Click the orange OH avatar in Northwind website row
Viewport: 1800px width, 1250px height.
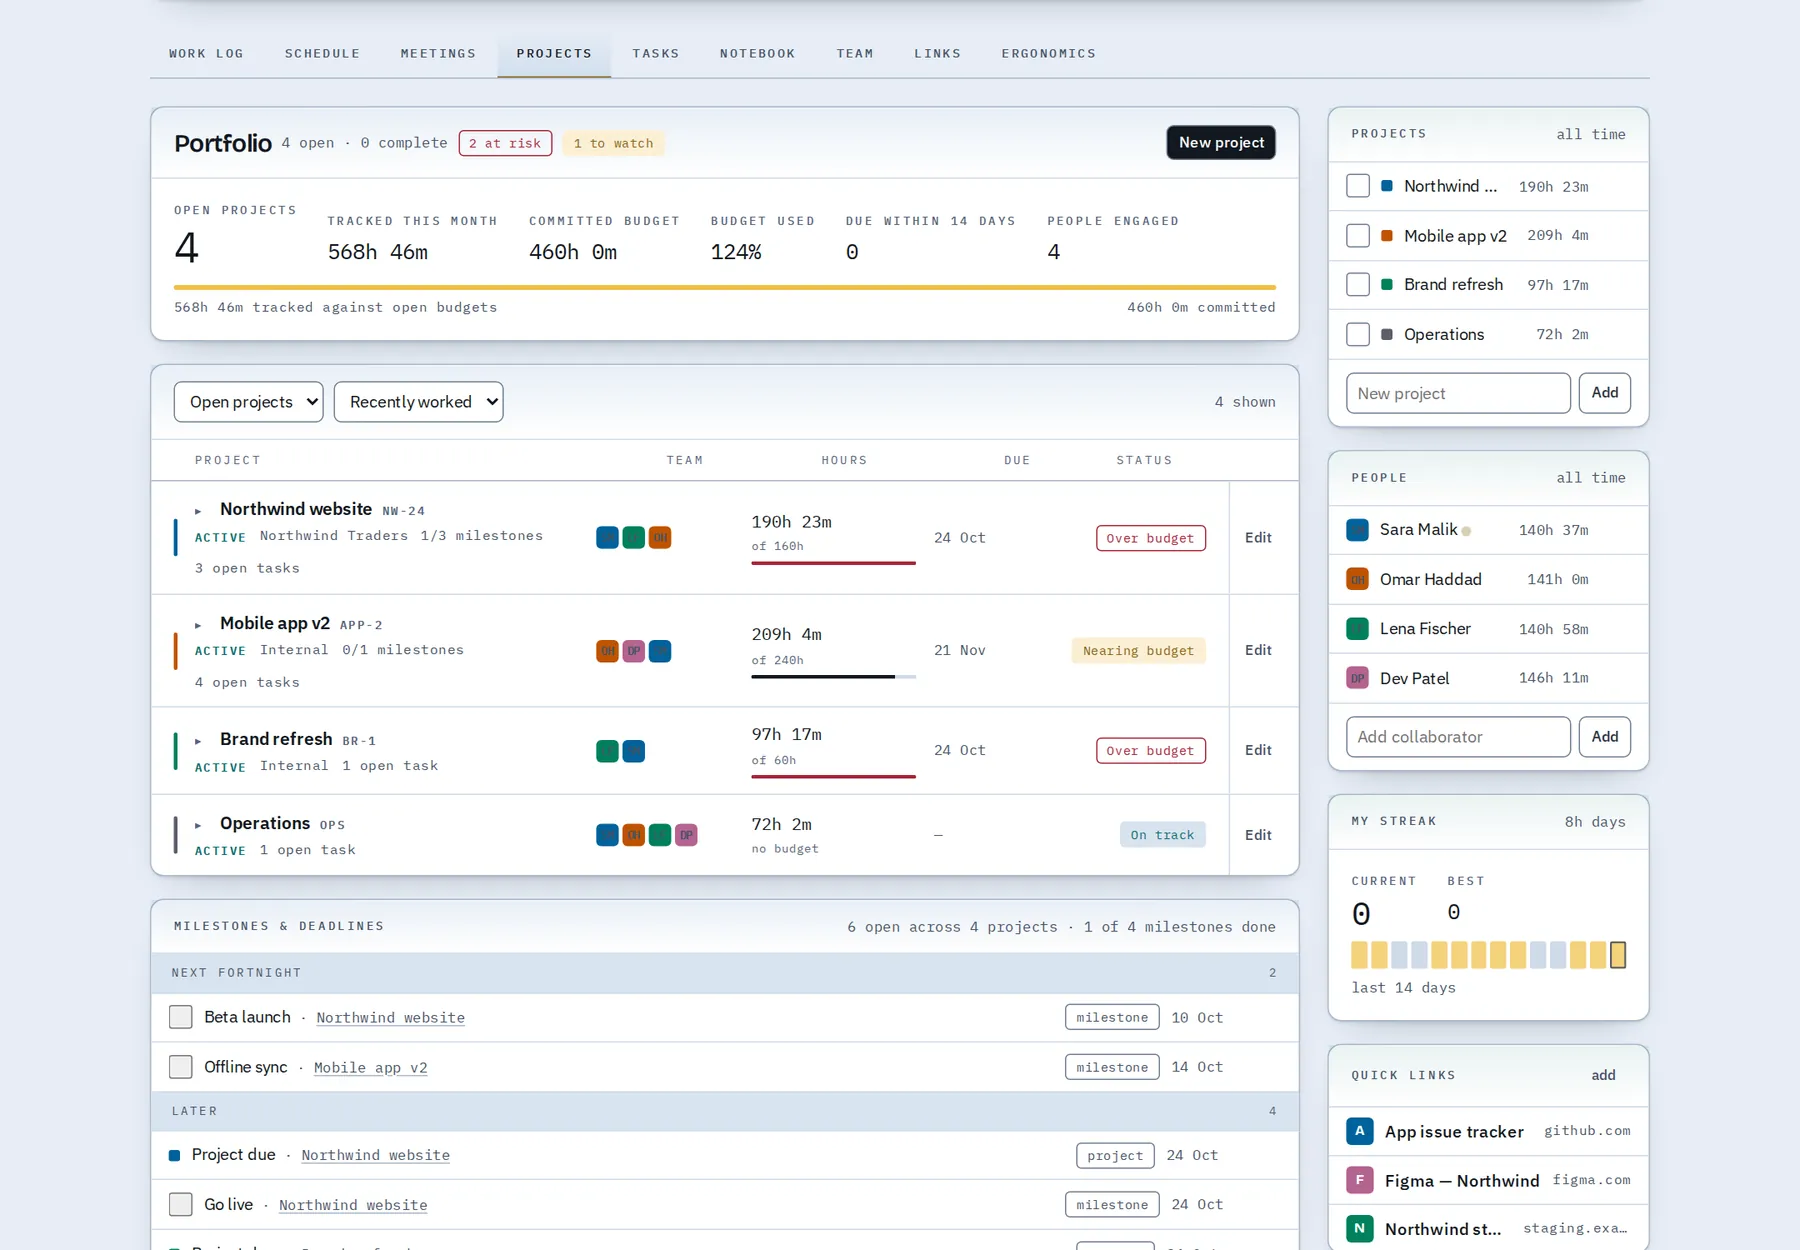click(660, 538)
